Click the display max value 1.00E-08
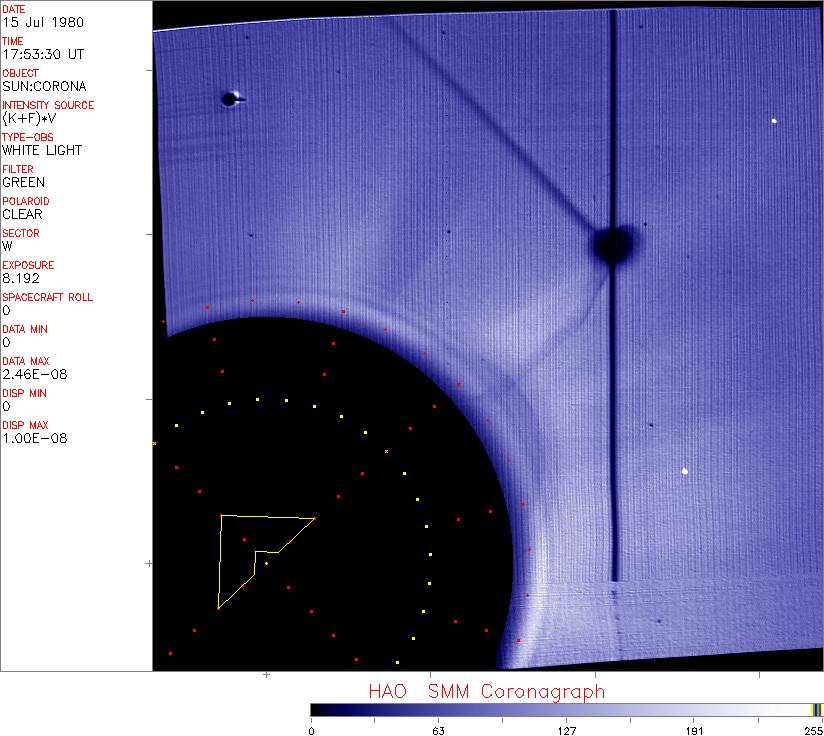This screenshot has height=736, width=824. (35, 438)
